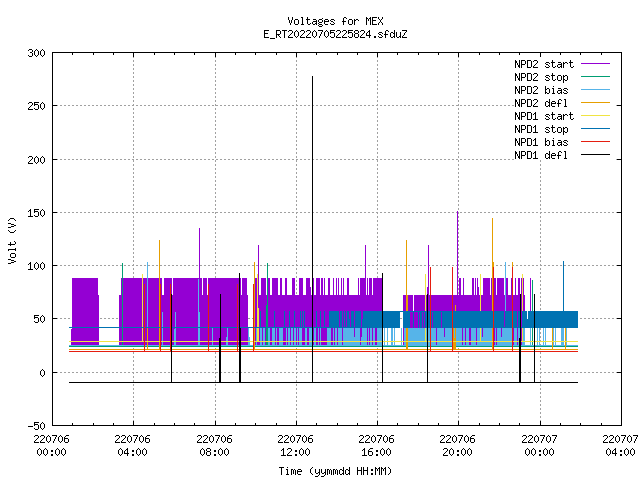Click the 'NPD1 bias' legend label

coord(541,142)
